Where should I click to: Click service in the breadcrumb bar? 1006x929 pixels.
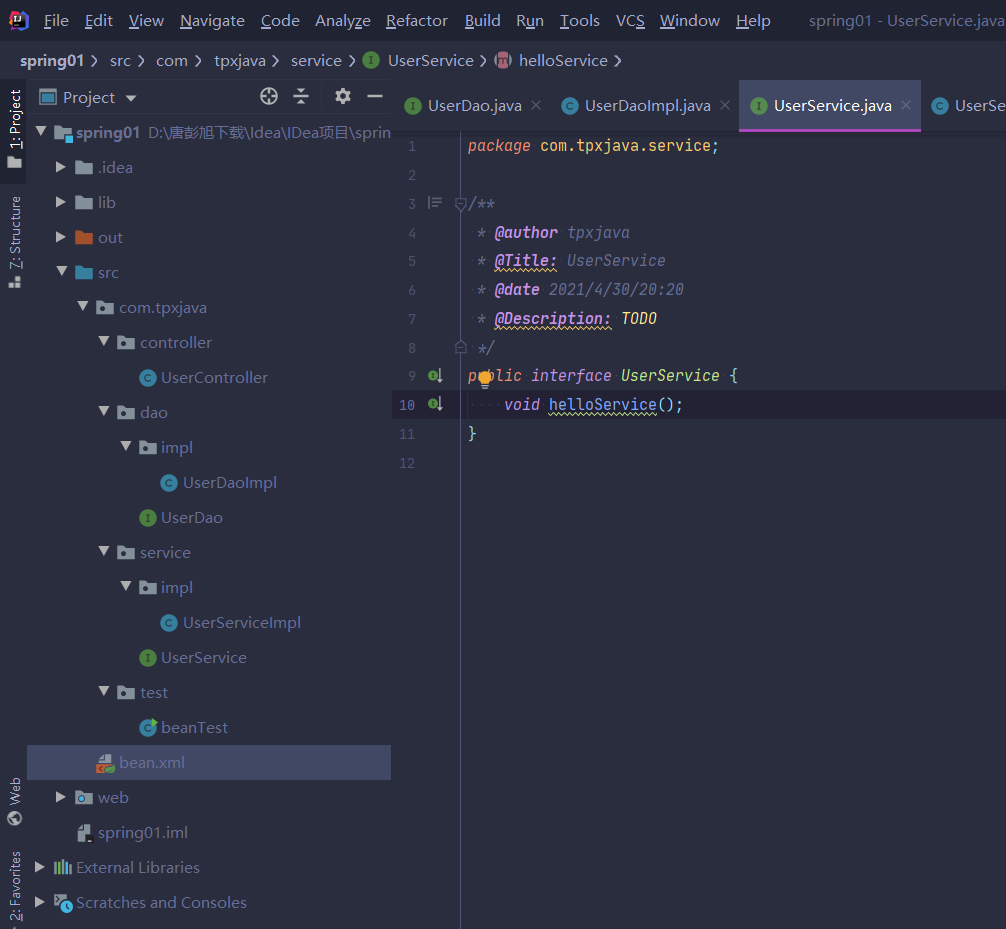click(x=316, y=60)
